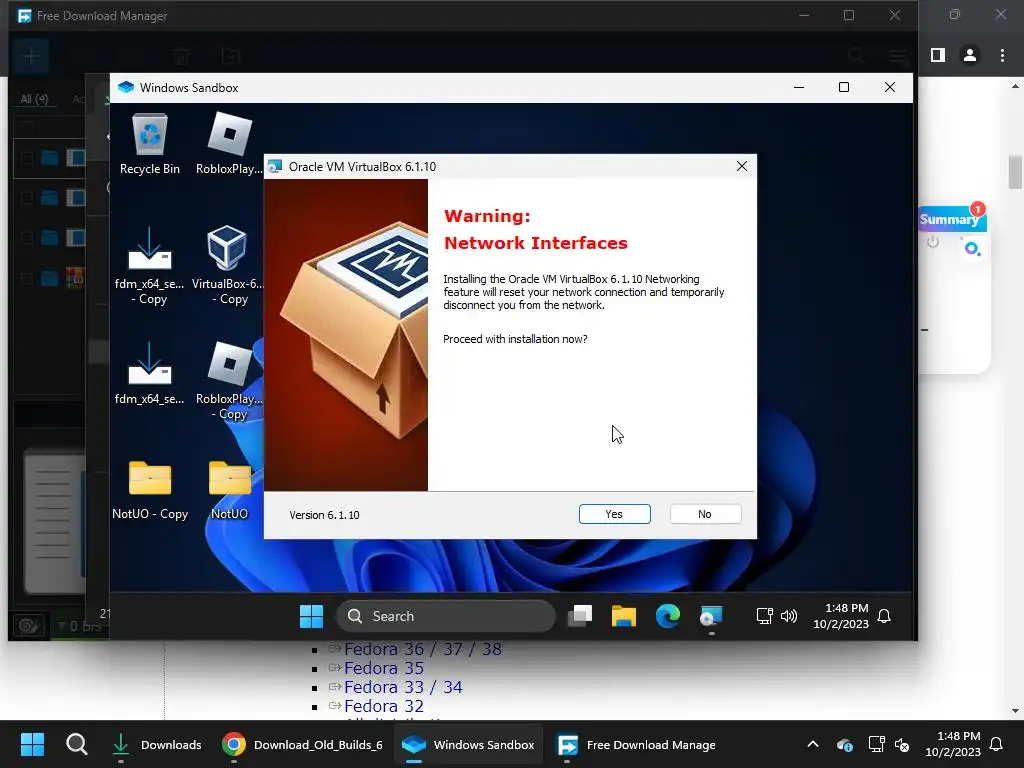This screenshot has height=768, width=1024.
Task: Open host notification bell
Action: (x=996, y=744)
